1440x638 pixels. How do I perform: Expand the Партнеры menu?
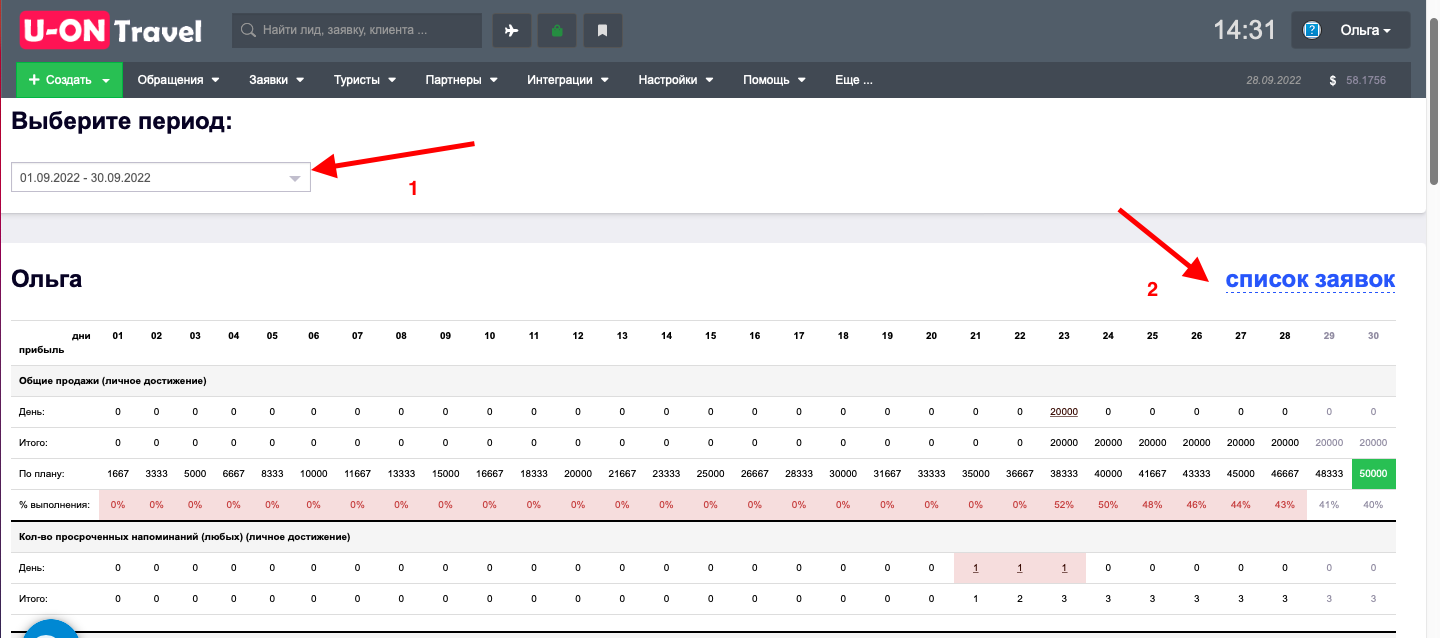[x=463, y=80]
